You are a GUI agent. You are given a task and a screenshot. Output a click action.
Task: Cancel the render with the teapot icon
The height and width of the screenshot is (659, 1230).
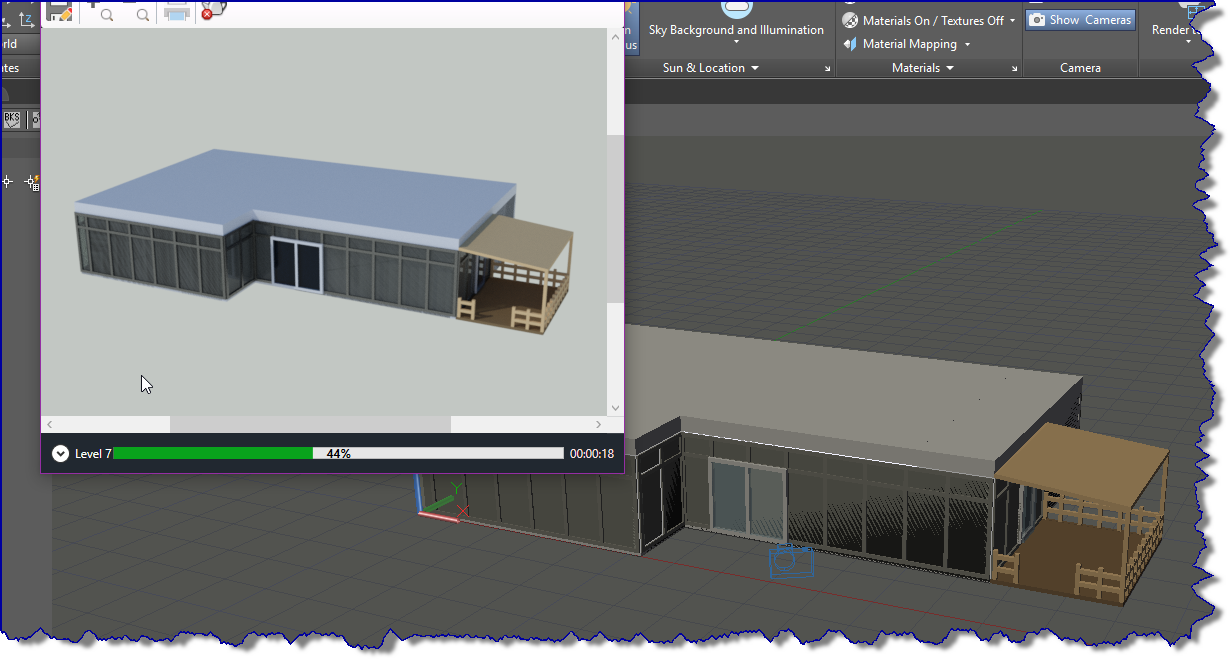point(212,10)
